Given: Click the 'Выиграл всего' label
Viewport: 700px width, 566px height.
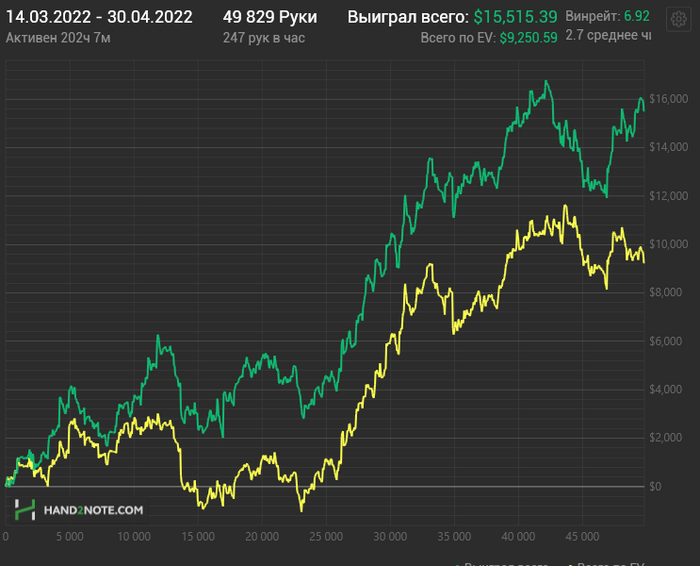Looking at the screenshot, I should click(x=408, y=17).
